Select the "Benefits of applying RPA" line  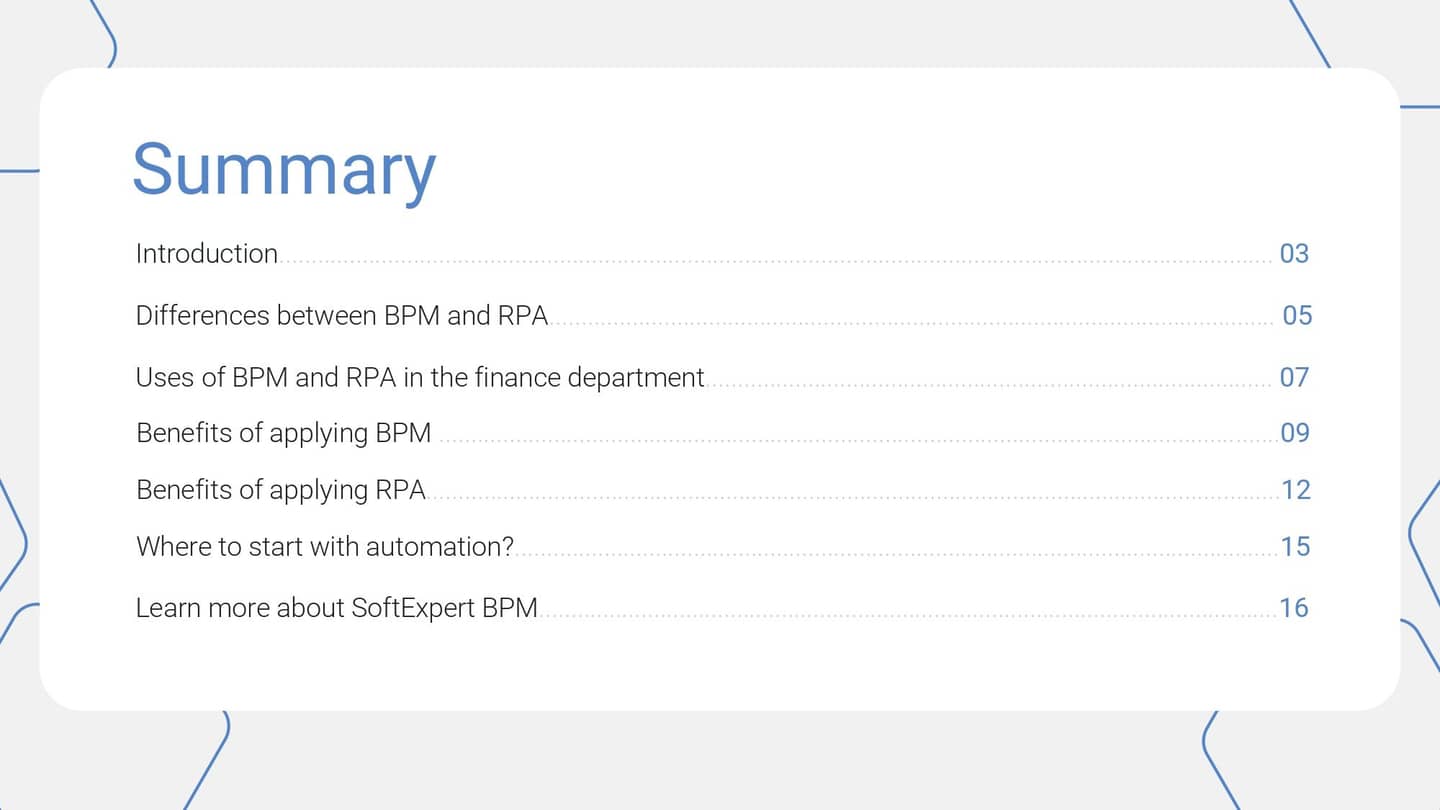click(x=281, y=489)
